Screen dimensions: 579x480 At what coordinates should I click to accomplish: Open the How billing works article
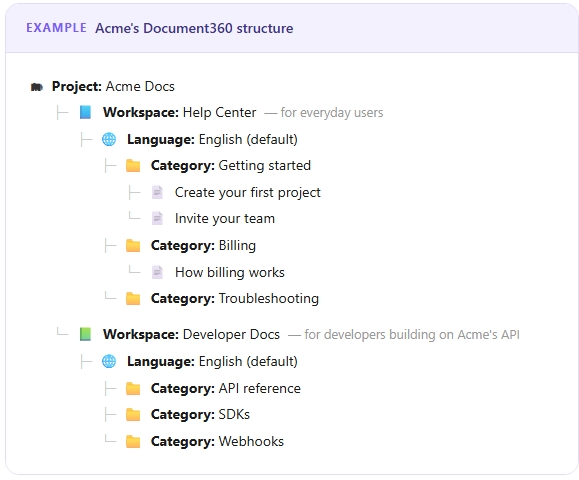(x=230, y=272)
